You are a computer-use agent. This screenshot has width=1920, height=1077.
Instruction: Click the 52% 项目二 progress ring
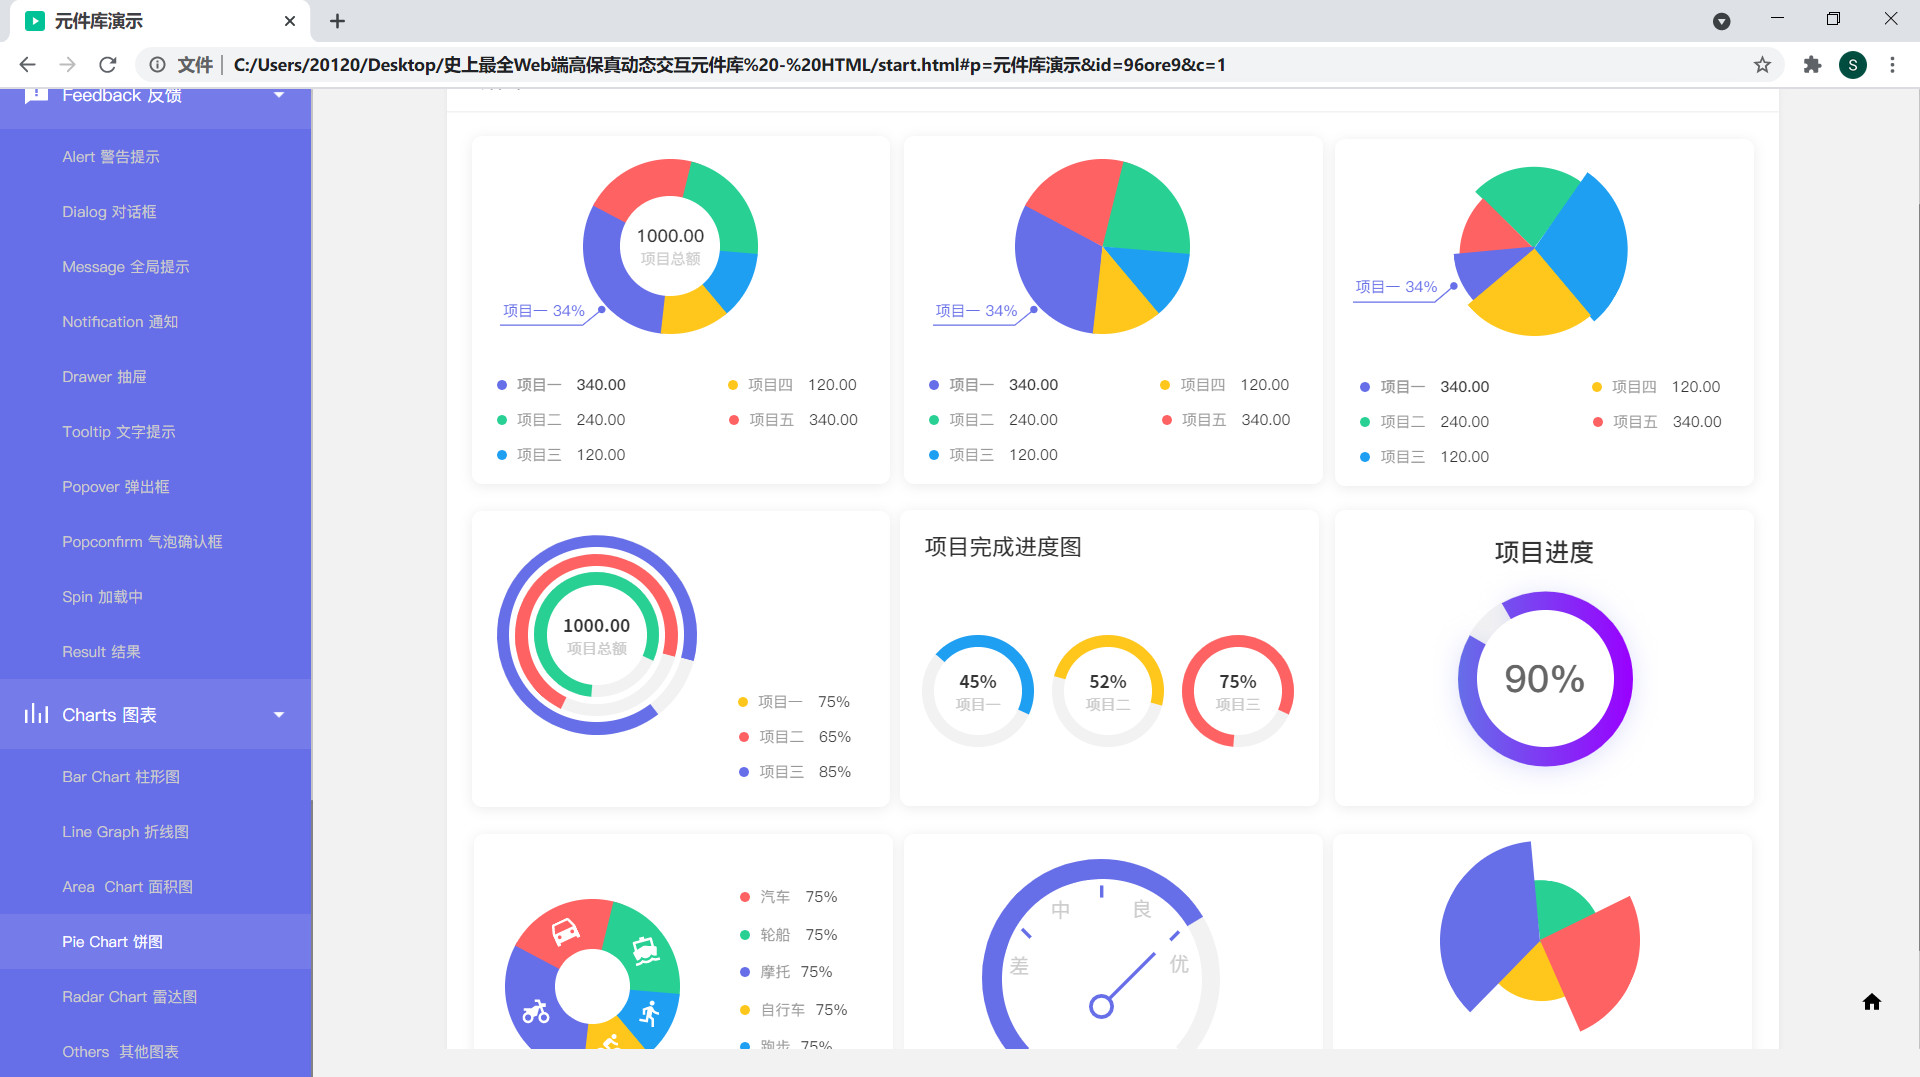[x=1108, y=691]
